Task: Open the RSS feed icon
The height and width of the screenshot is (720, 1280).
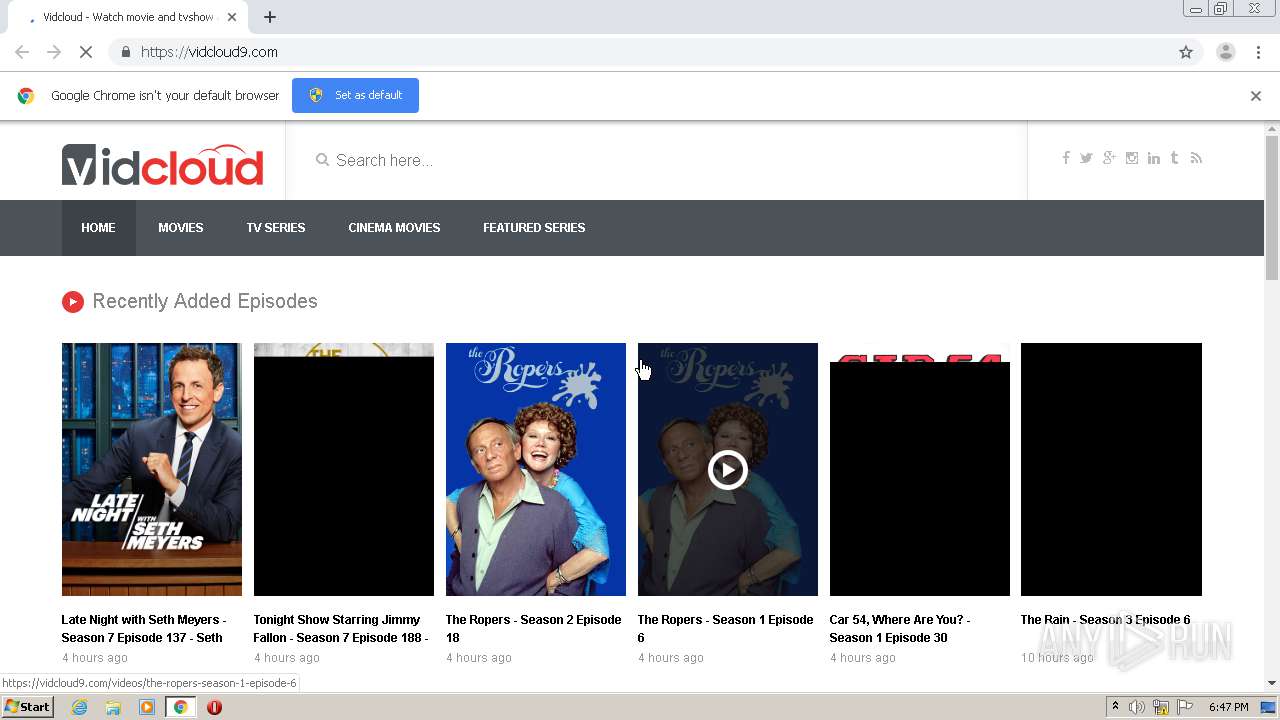Action: click(1196, 158)
